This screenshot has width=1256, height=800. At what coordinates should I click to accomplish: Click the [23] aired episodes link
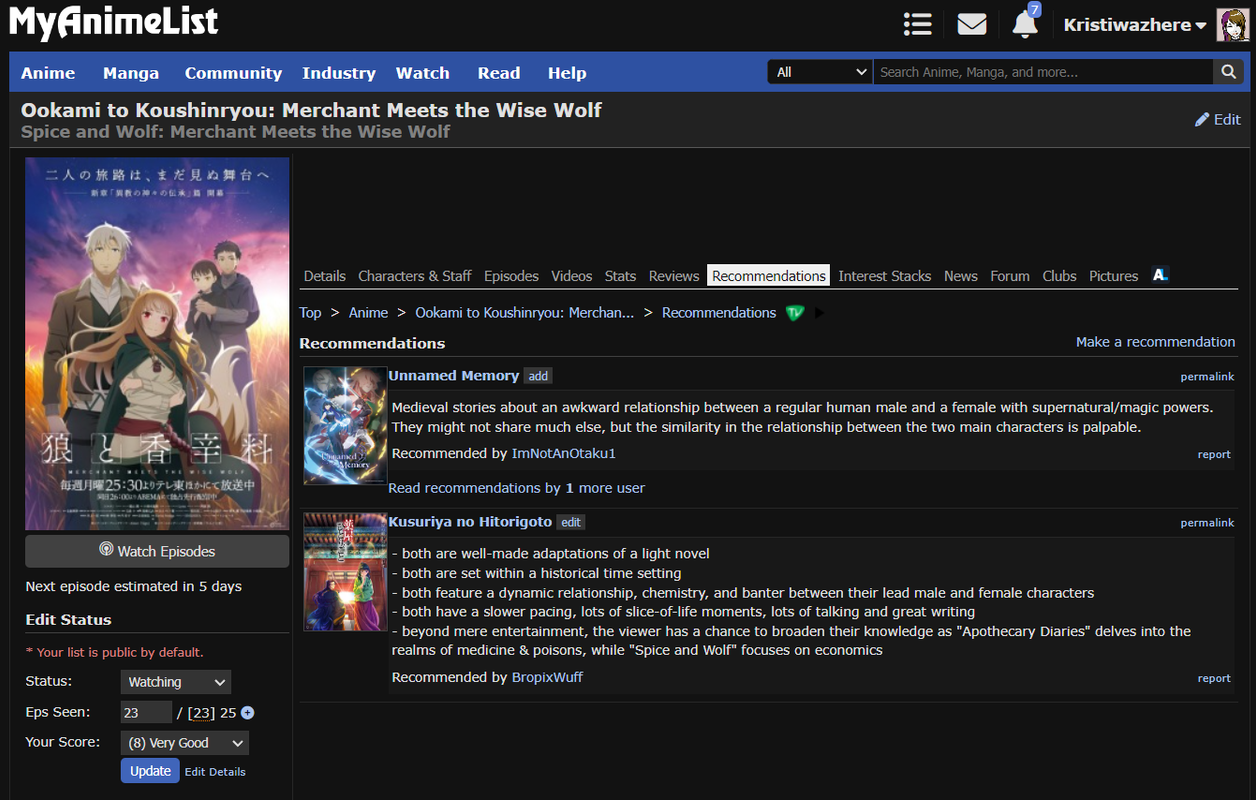pyautogui.click(x=201, y=713)
